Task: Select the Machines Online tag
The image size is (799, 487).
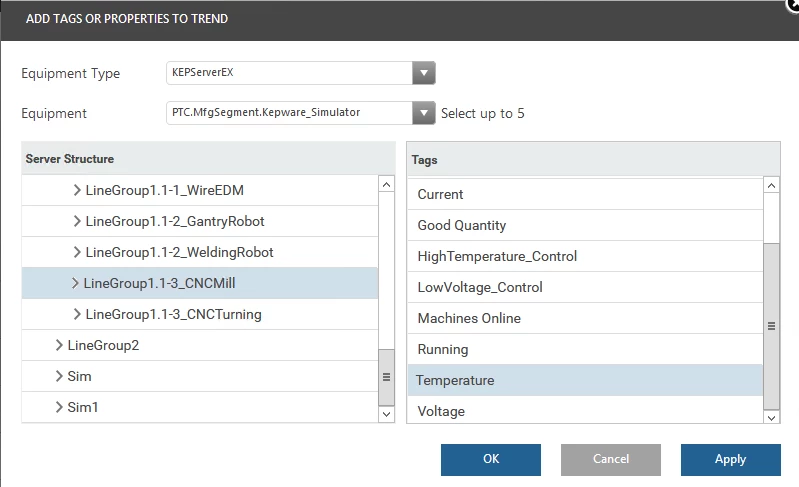Action: [585, 318]
